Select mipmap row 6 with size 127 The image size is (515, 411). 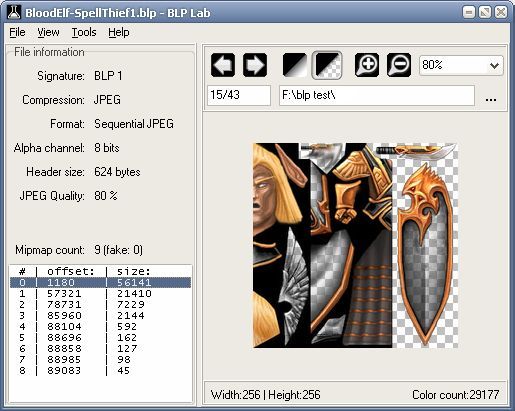click(x=100, y=348)
